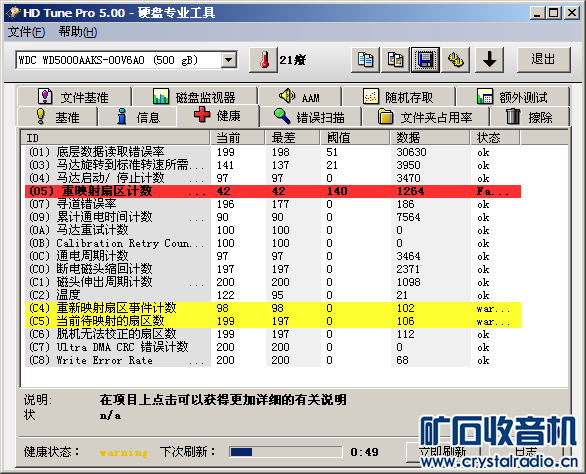Click the 当前 column header

click(237, 138)
